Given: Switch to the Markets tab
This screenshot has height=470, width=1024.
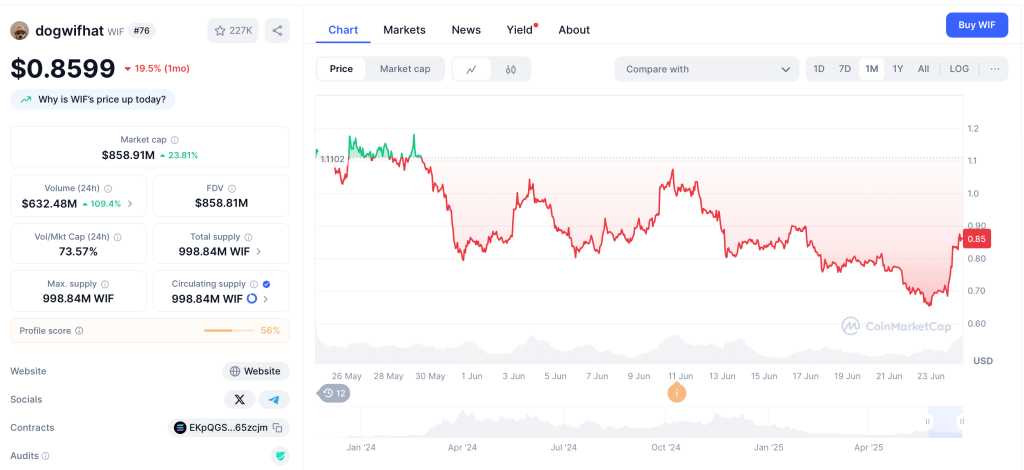Looking at the screenshot, I should (x=404, y=30).
